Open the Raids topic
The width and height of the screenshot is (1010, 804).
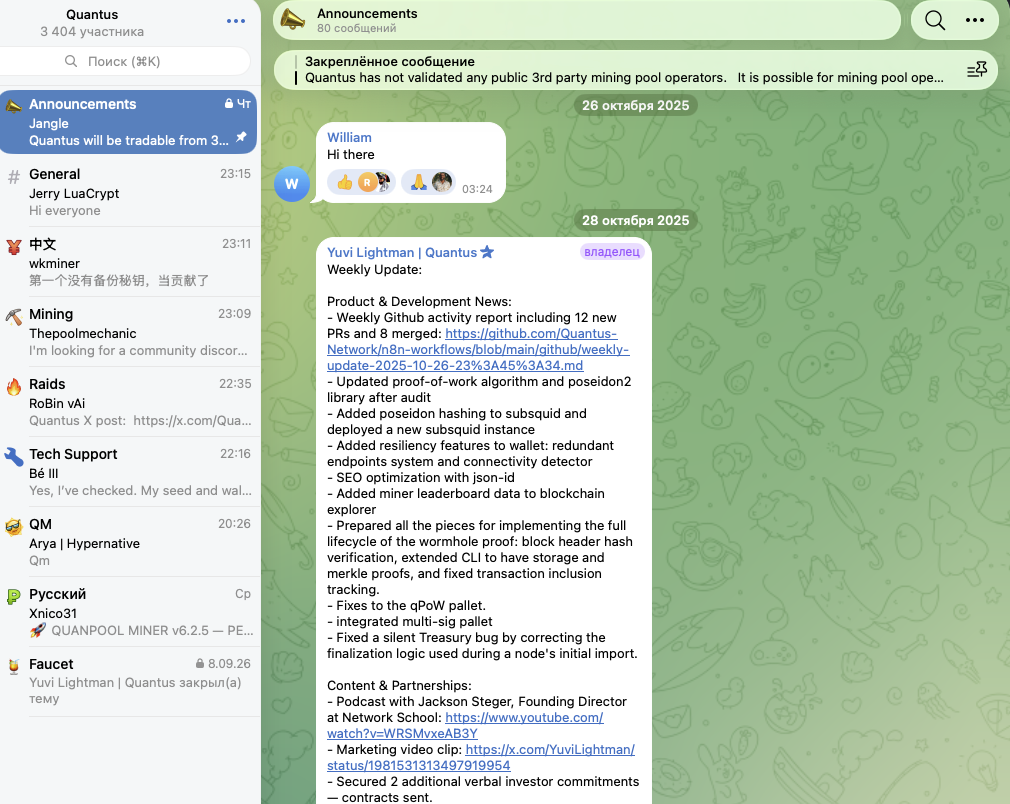click(129, 402)
